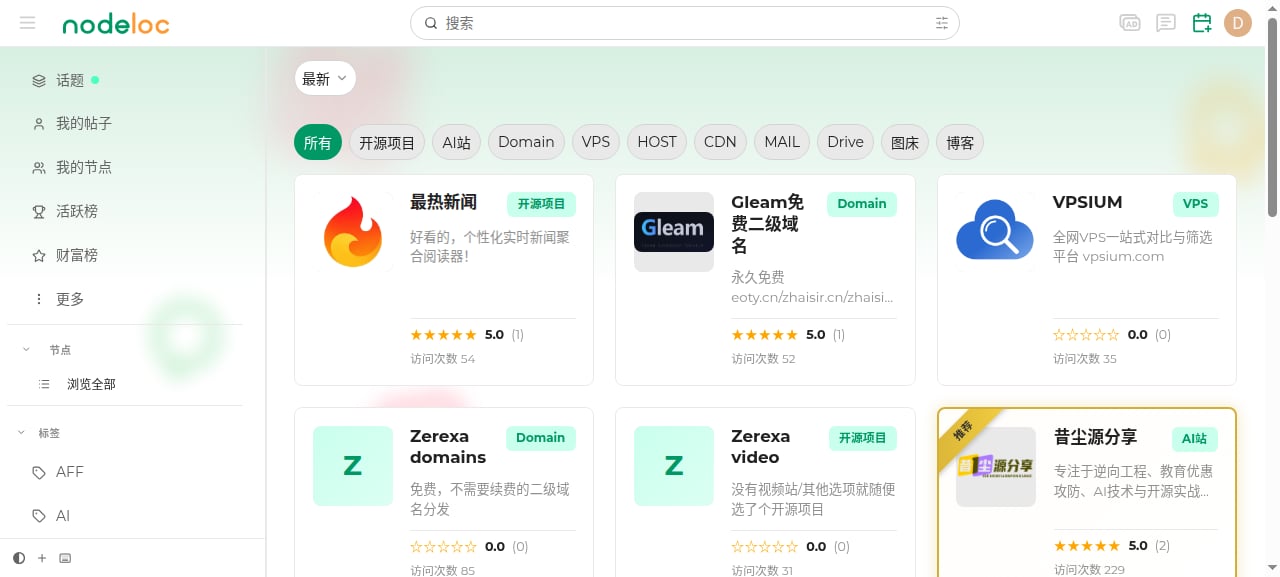Click the nodeloc logo
1280x577 pixels.
pyautogui.click(x=116, y=24)
